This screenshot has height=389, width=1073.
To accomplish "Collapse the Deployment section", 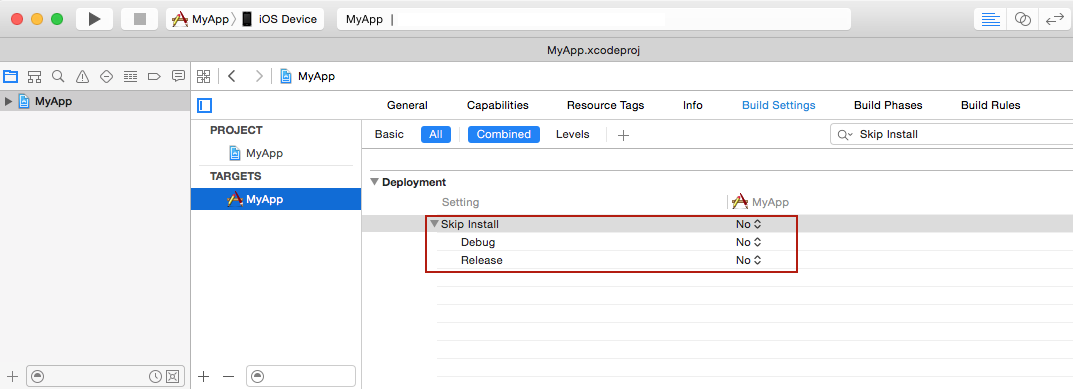I will pyautogui.click(x=374, y=182).
